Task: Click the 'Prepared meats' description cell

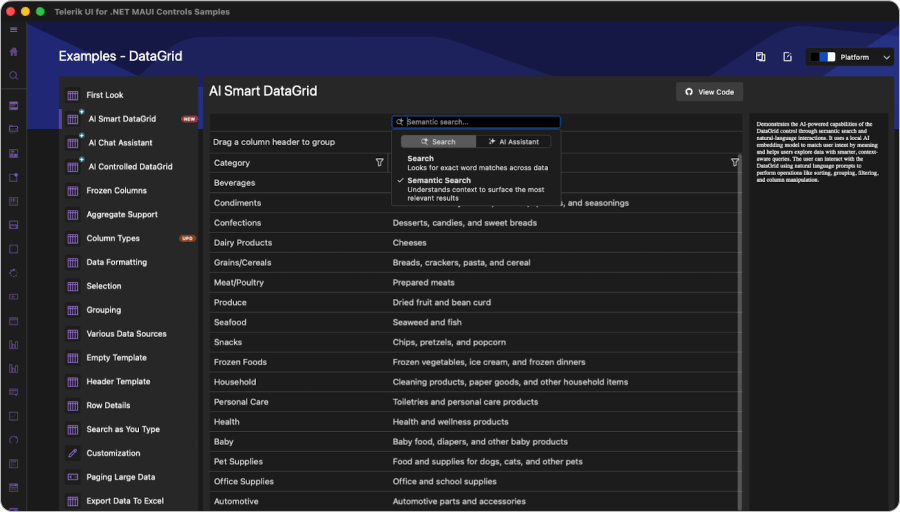Action: pos(562,282)
